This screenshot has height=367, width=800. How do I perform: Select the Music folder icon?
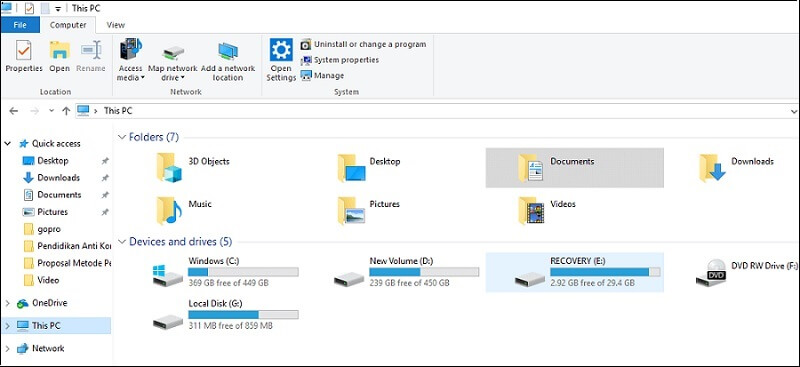169,210
